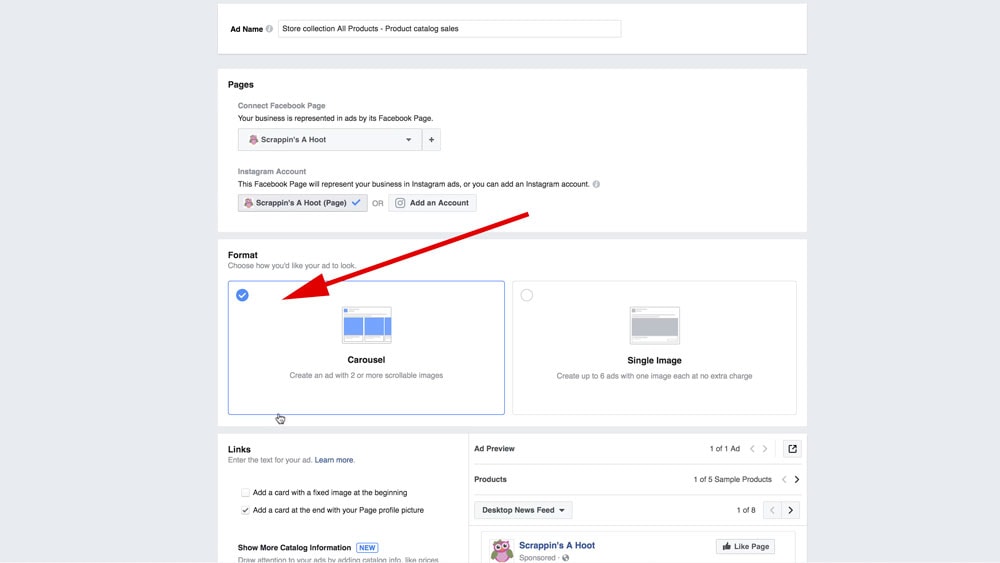
Task: Uncheck Add a card at the end option
Action: coord(245,510)
